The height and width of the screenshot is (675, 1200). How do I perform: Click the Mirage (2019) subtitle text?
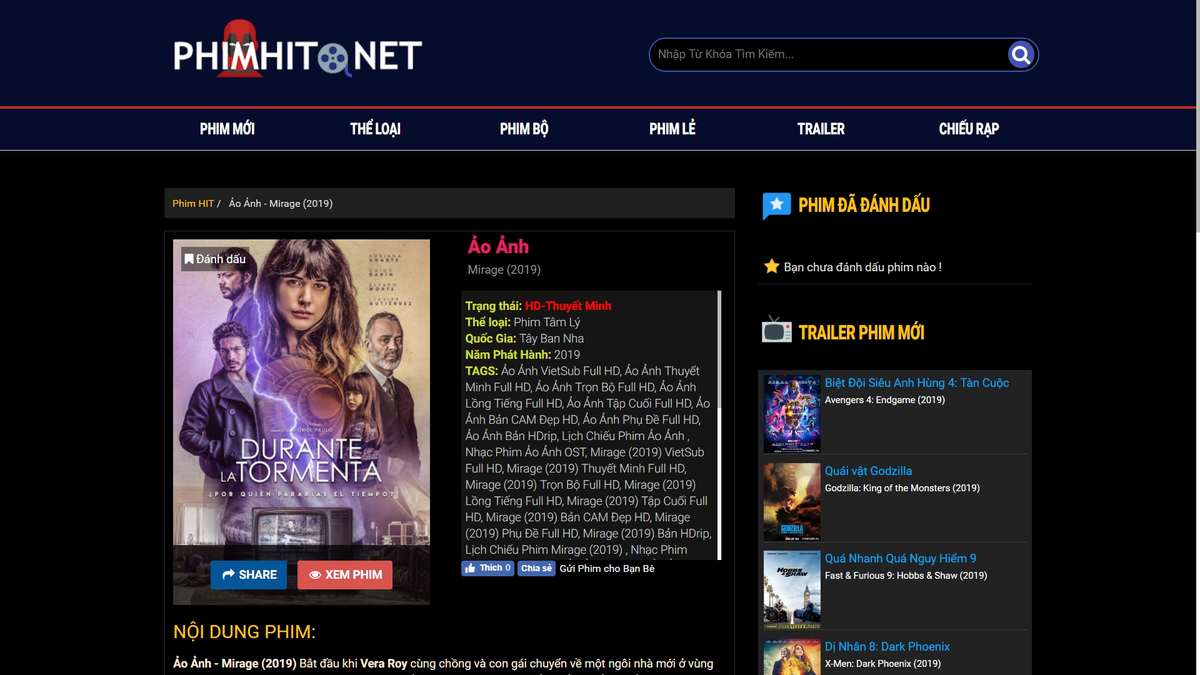pyautogui.click(x=504, y=270)
